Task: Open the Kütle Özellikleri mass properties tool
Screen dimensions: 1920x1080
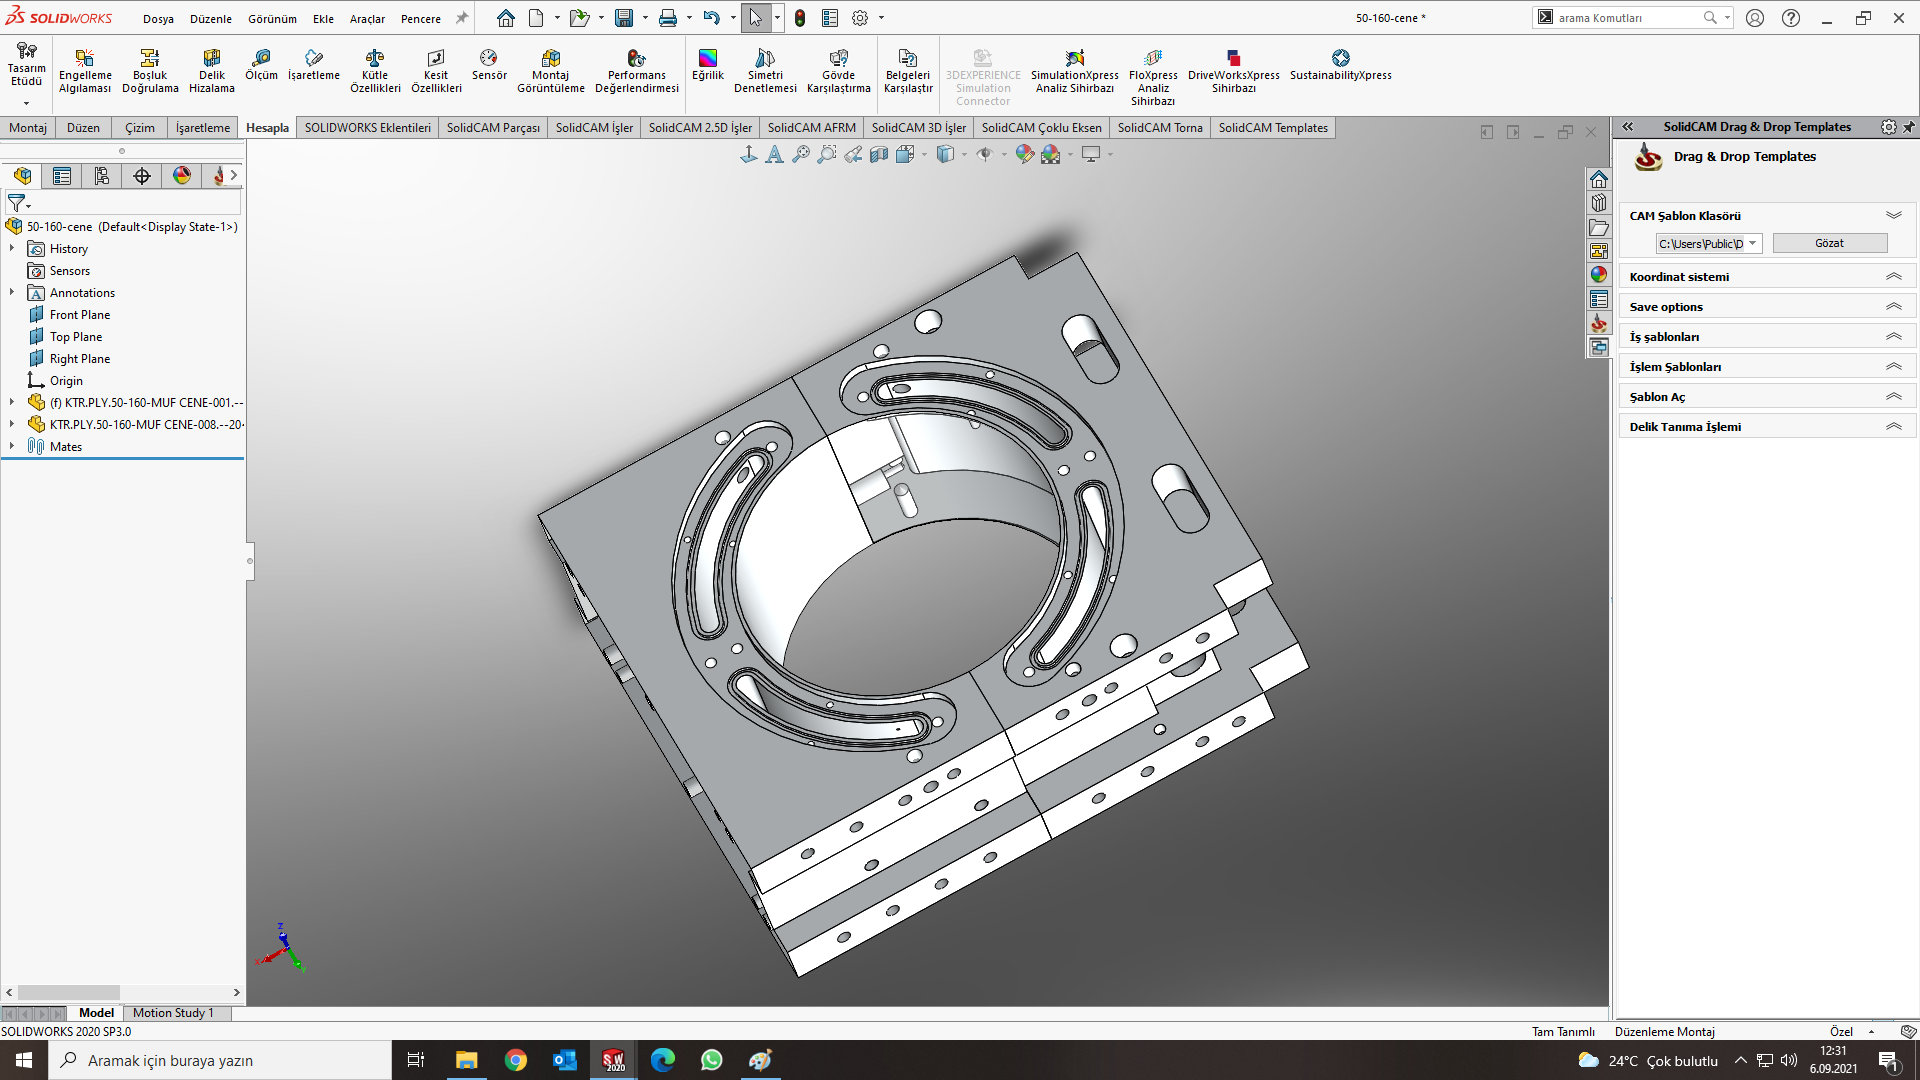Action: pos(375,71)
